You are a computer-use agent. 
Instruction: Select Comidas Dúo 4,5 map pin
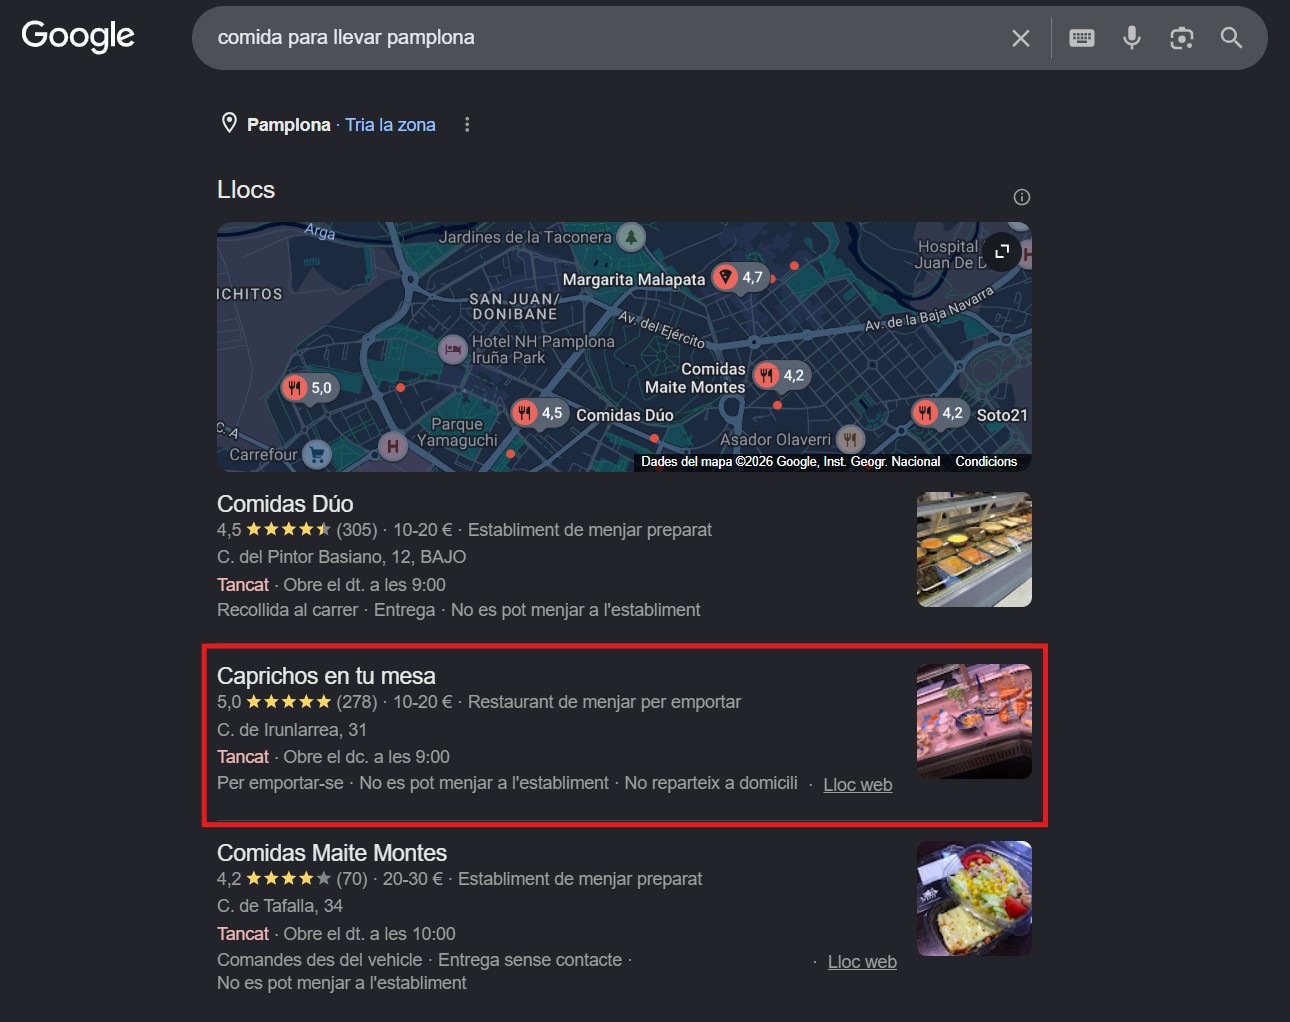539,413
